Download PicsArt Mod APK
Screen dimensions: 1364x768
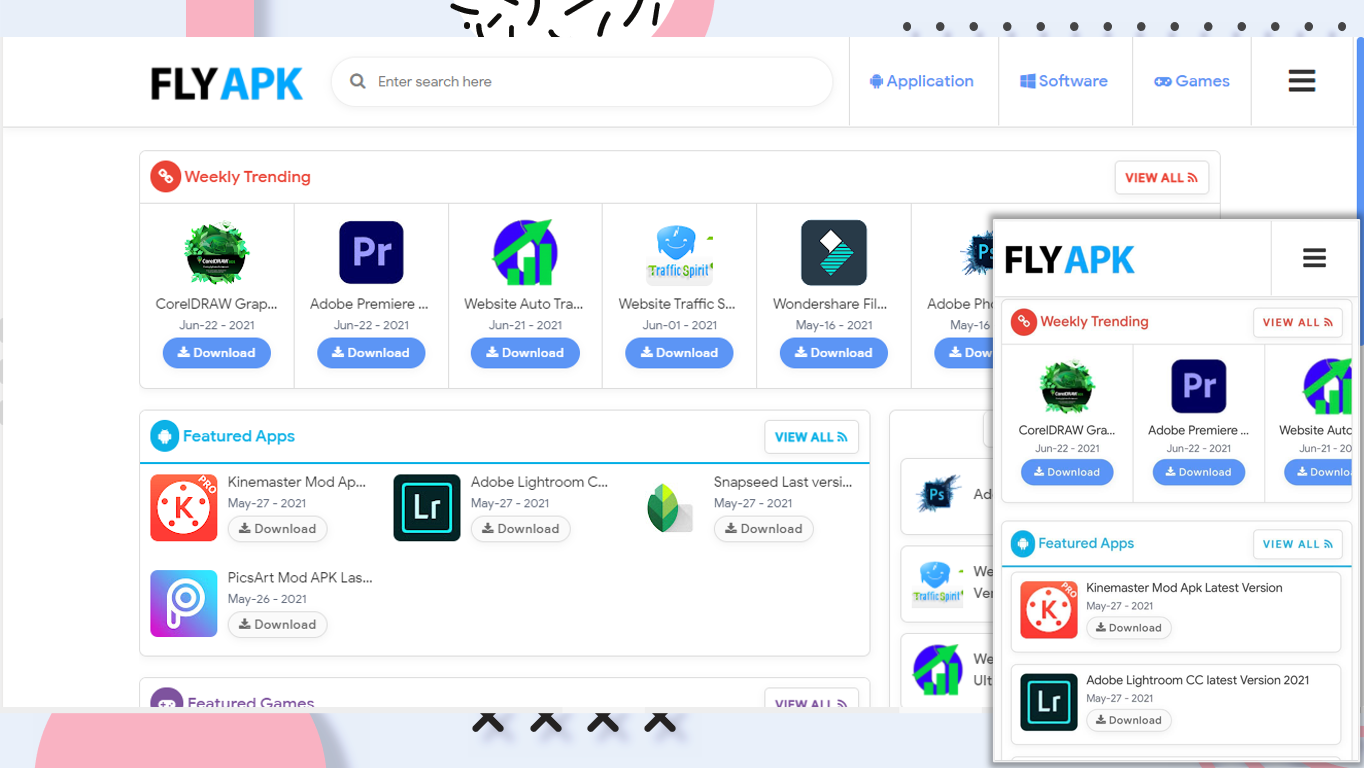(x=277, y=625)
